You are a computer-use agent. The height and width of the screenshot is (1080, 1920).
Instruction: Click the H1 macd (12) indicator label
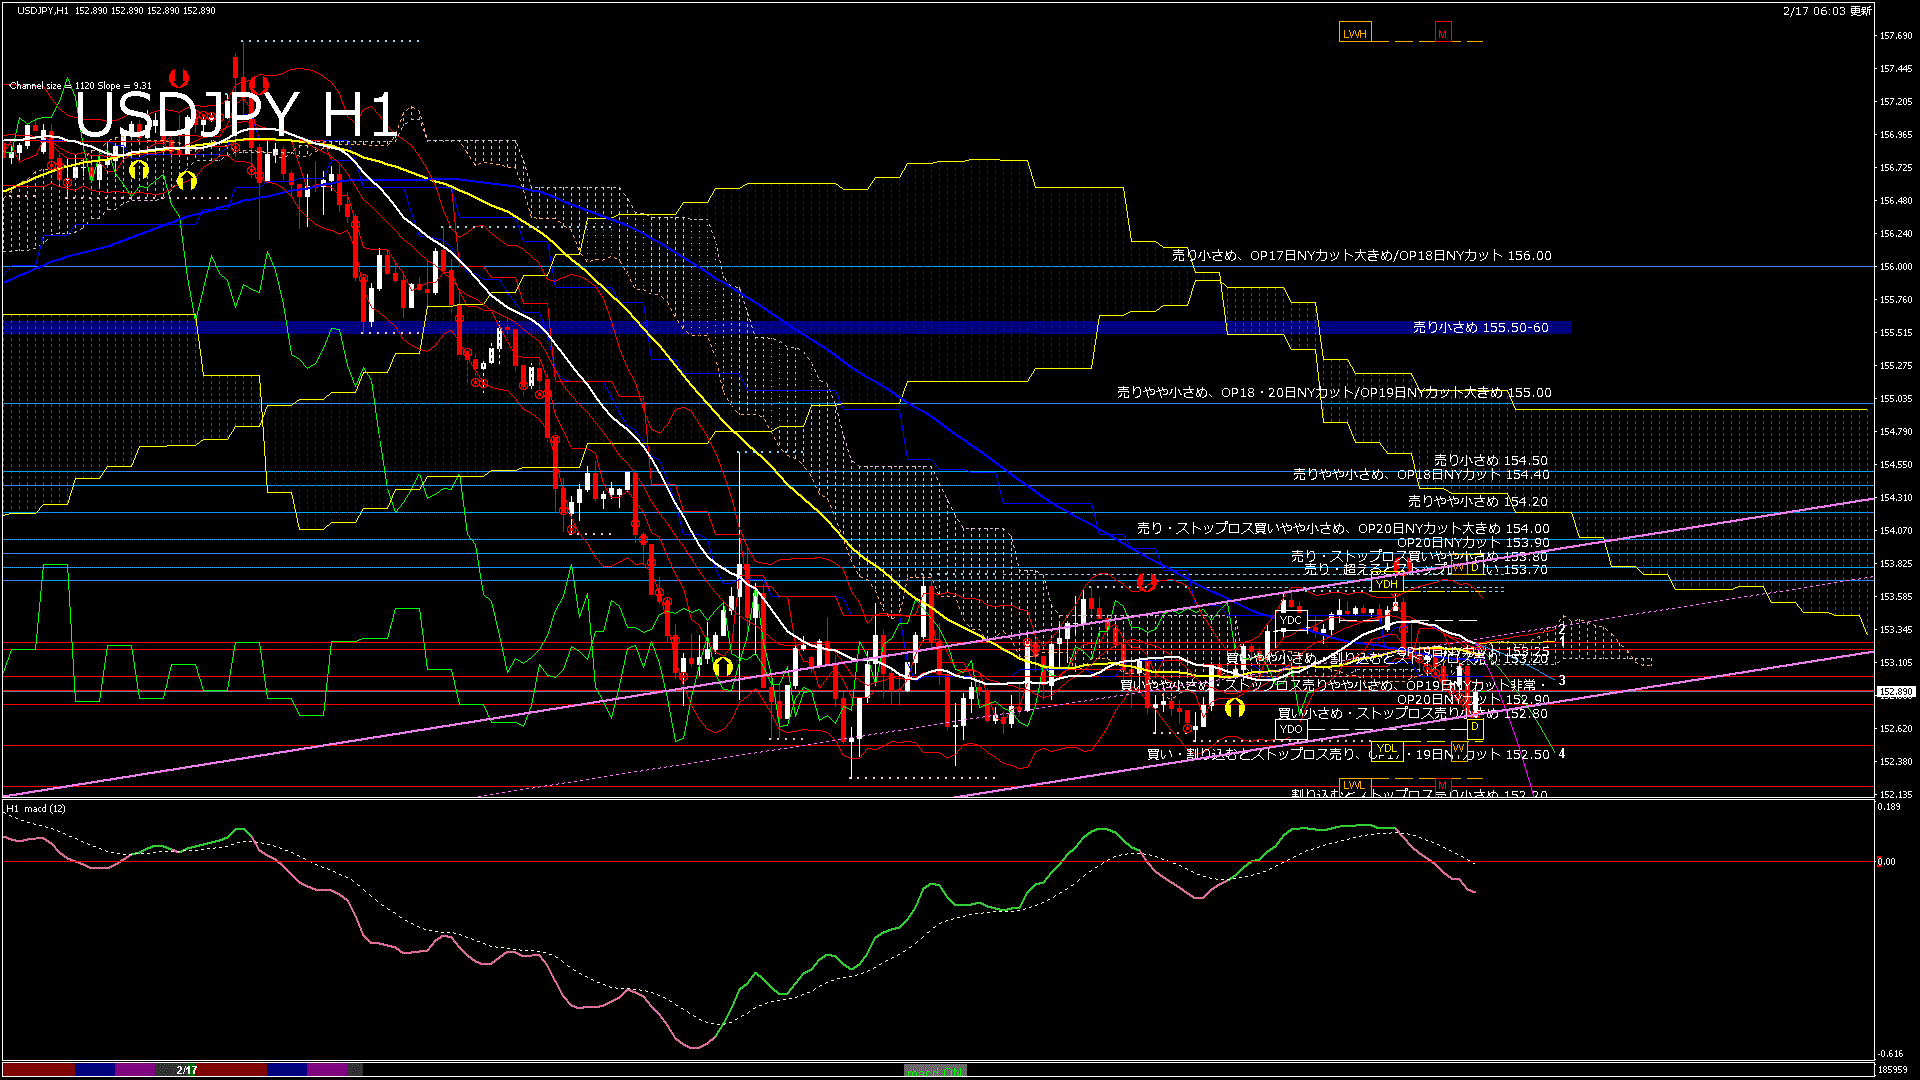point(36,808)
